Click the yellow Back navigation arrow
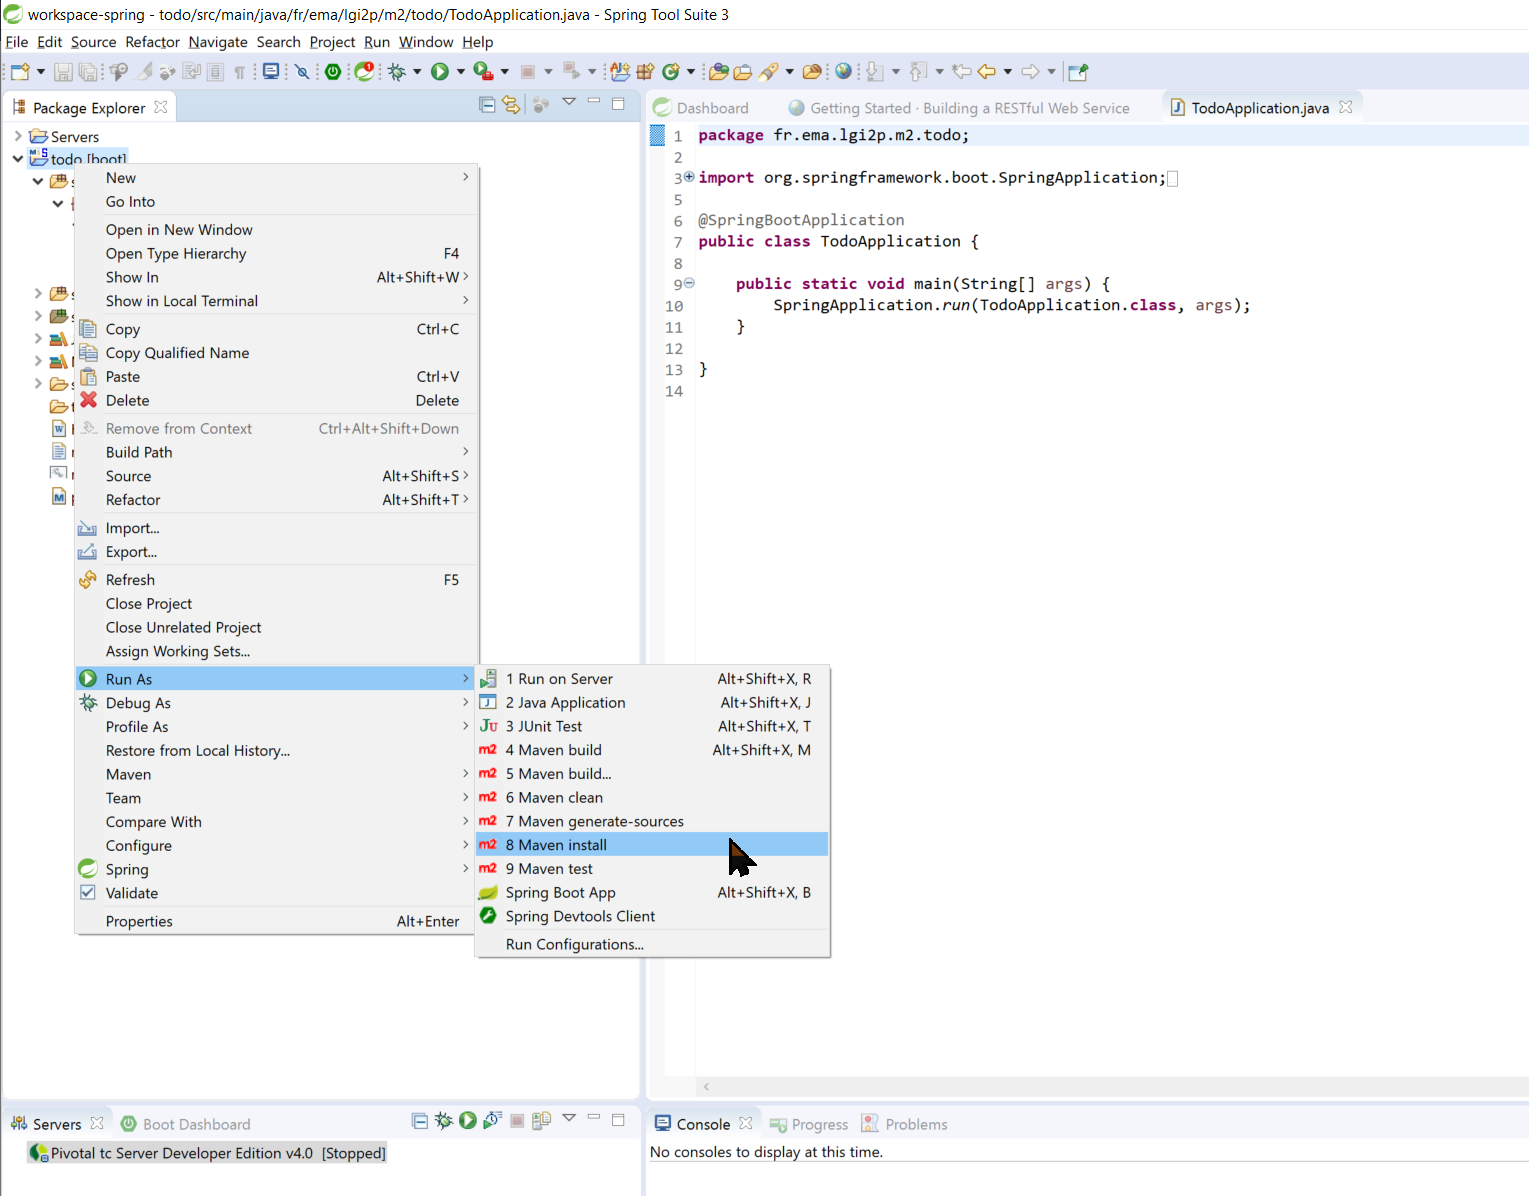The image size is (1529, 1196). 986,72
